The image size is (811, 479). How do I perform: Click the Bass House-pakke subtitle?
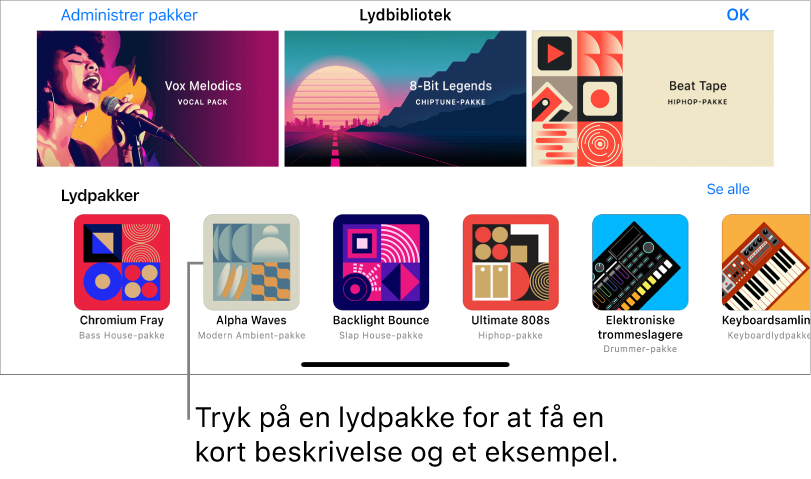coord(122,335)
